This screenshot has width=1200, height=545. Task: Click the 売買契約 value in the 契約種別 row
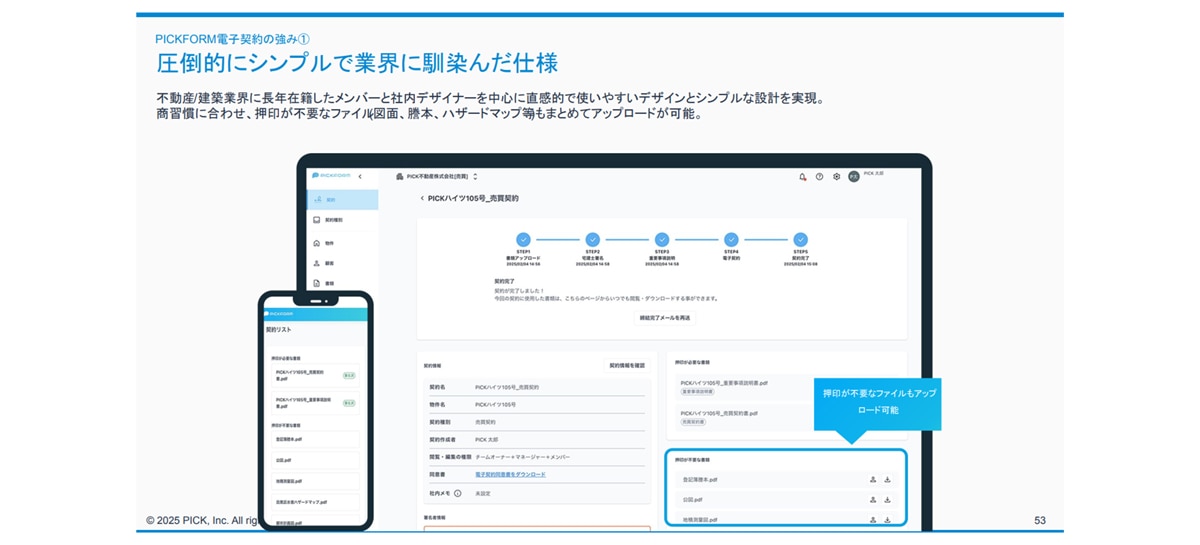click(x=485, y=422)
